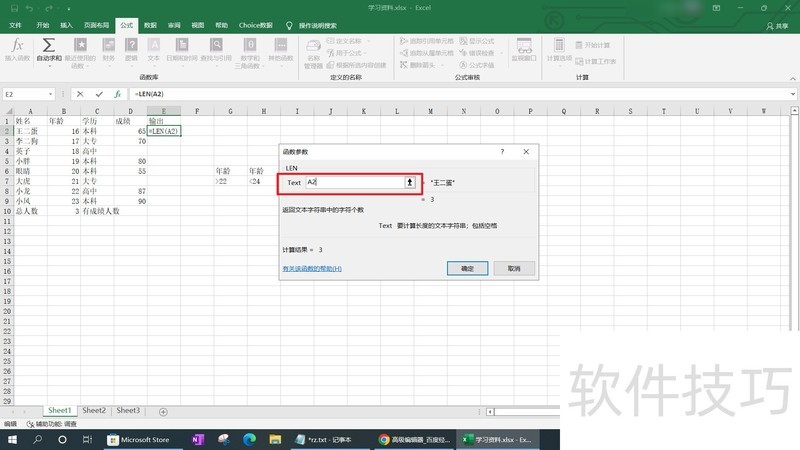Switch to the 数据 ribbon tab
Image resolution: width=800 pixels, height=450 pixels.
click(150, 25)
